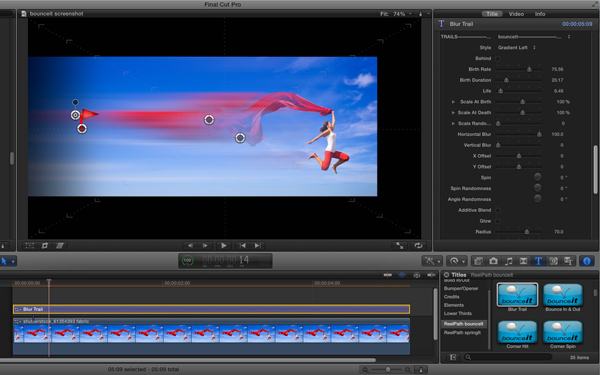Open the Transitions browser icon
Screen dimensions: 600x375
coord(523,261)
